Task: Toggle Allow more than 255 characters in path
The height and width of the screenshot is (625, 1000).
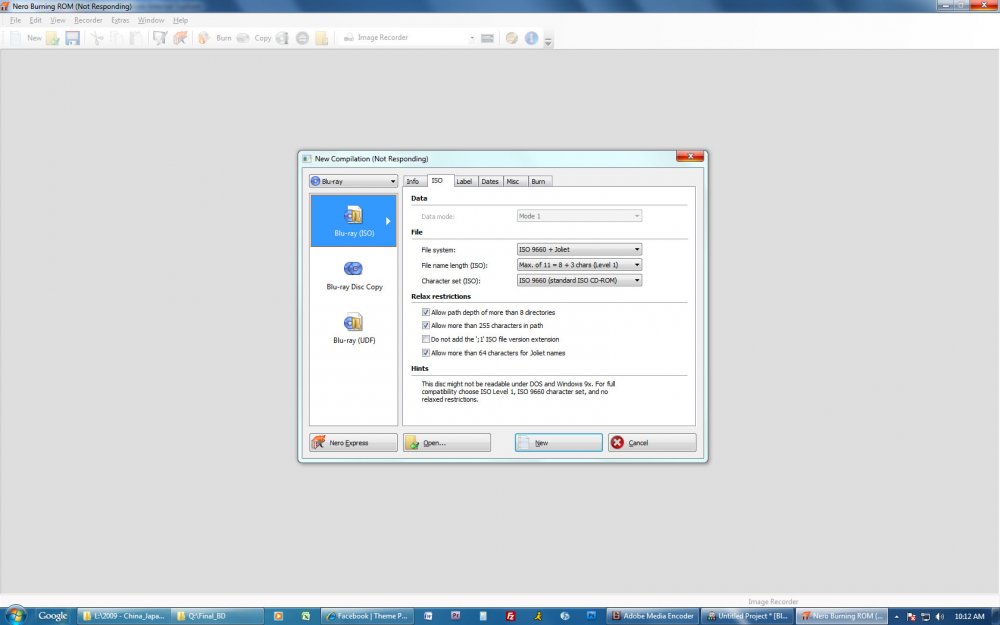Action: click(426, 326)
